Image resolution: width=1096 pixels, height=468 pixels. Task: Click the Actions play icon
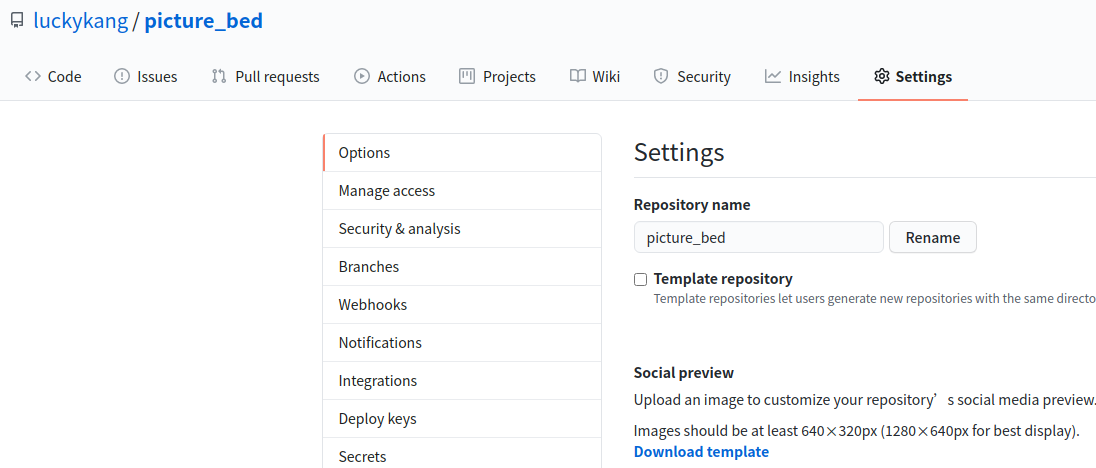[362, 76]
